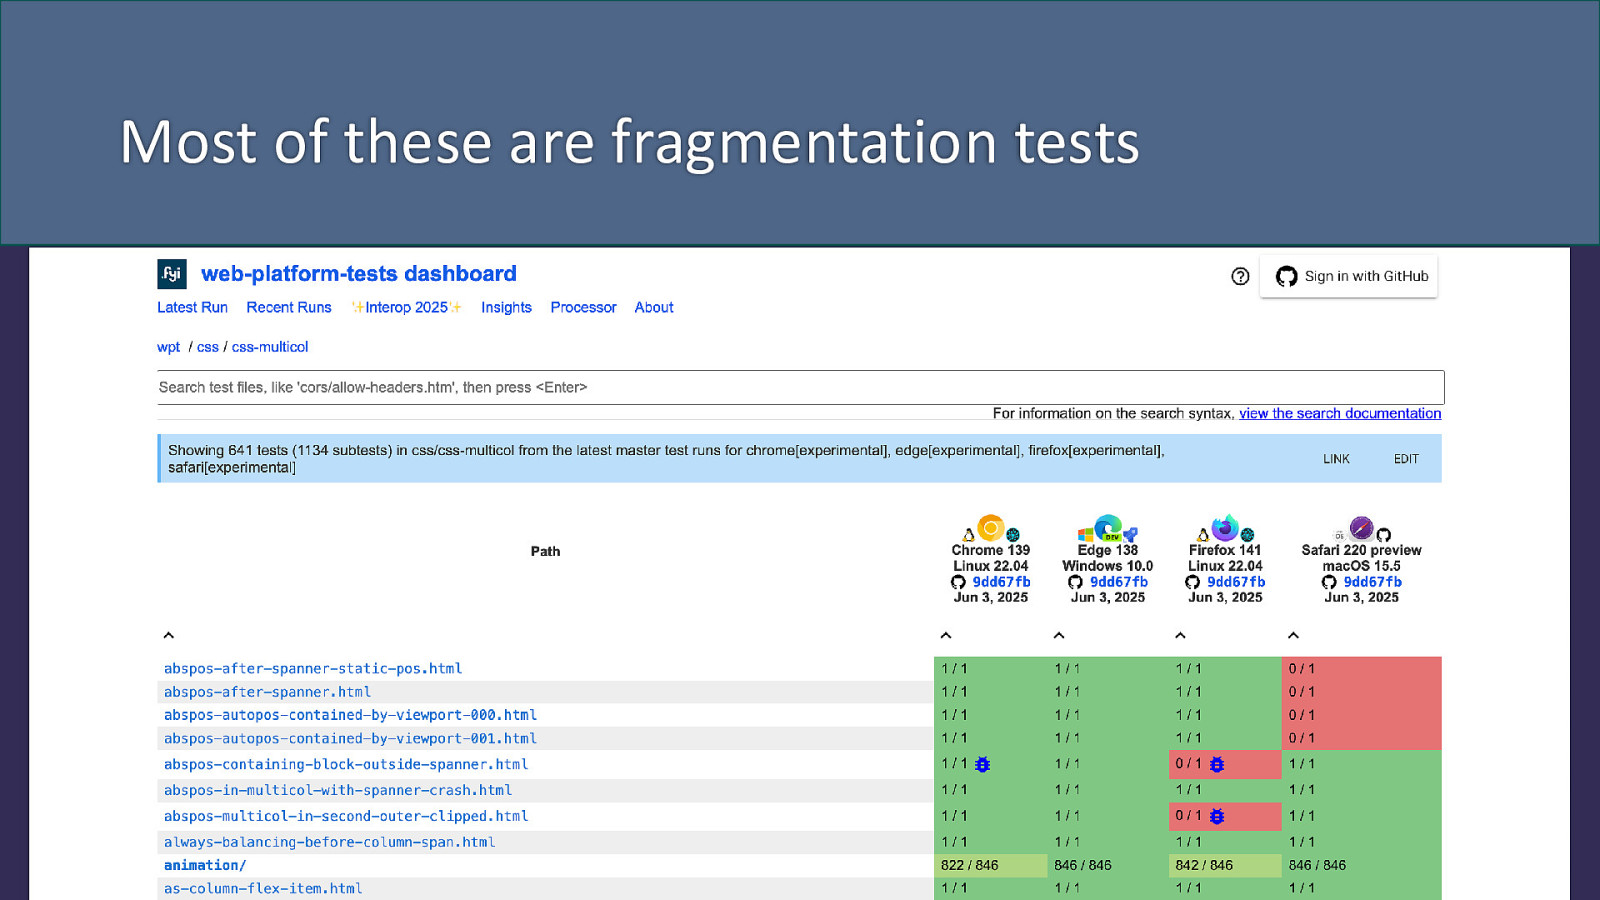Click the Firefox browser icon in column header
The image size is (1600, 900).
point(1225,527)
